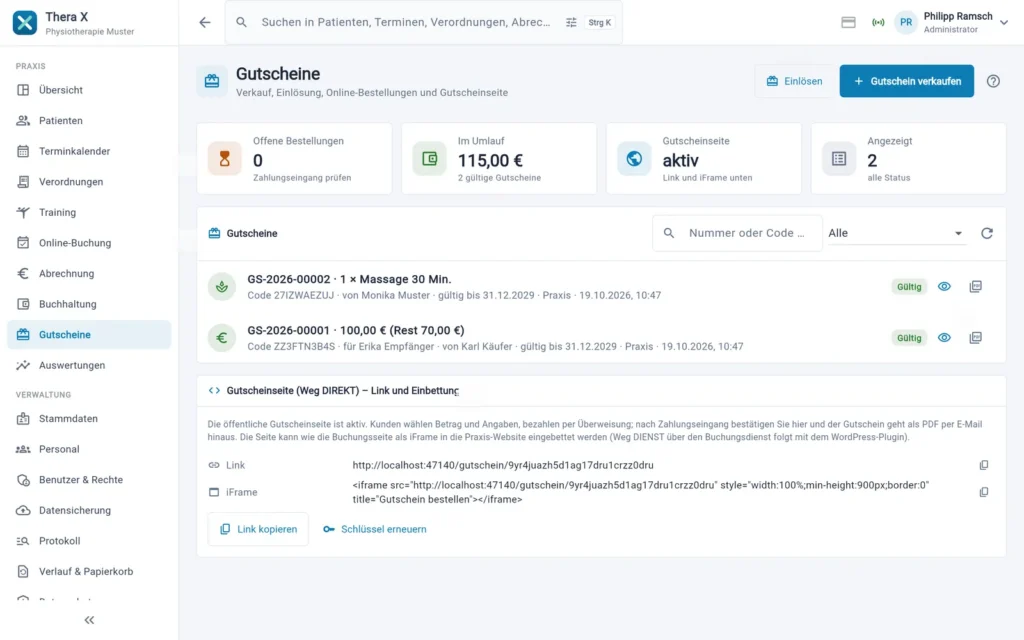Copy the Gutscheinseite link via row icon
1024x640 pixels.
984,465
